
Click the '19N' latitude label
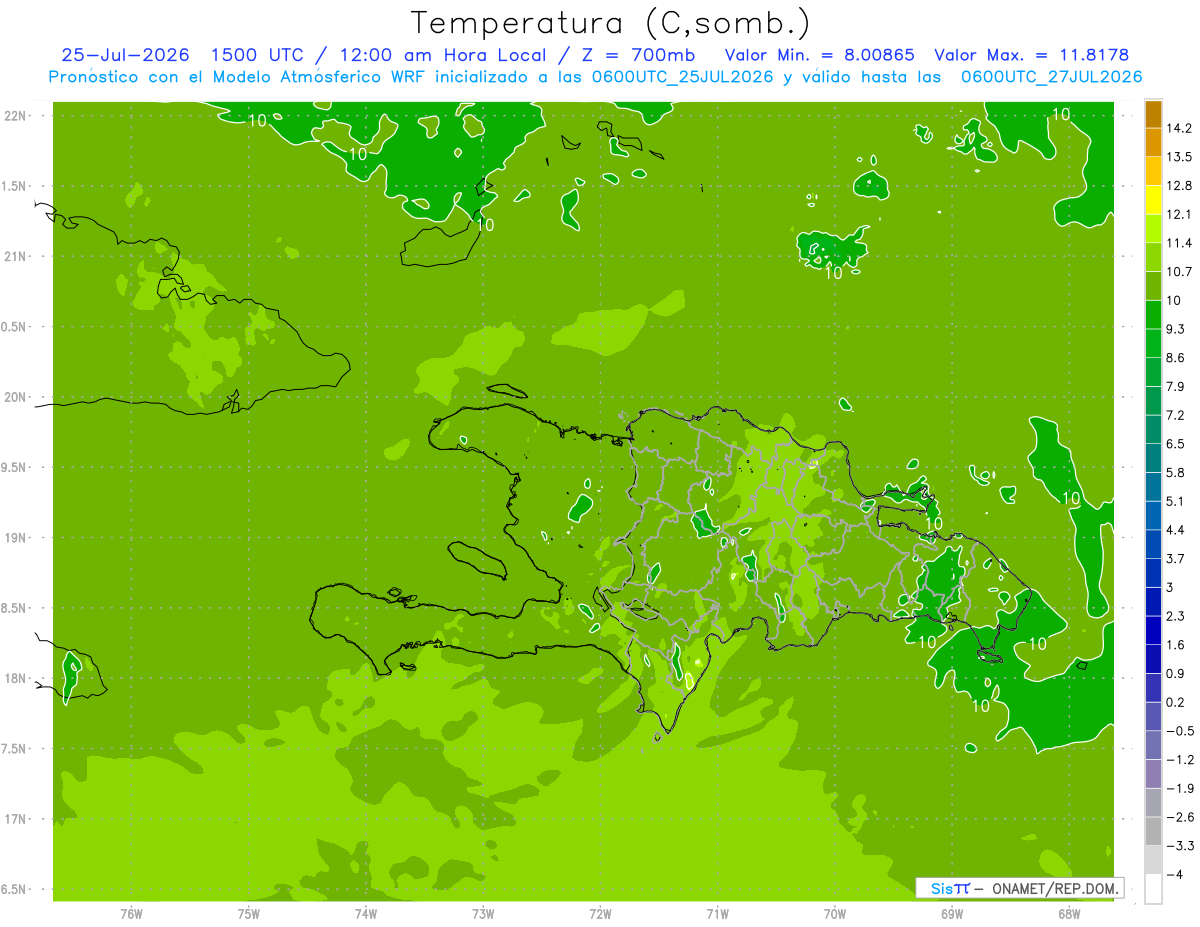point(16,538)
